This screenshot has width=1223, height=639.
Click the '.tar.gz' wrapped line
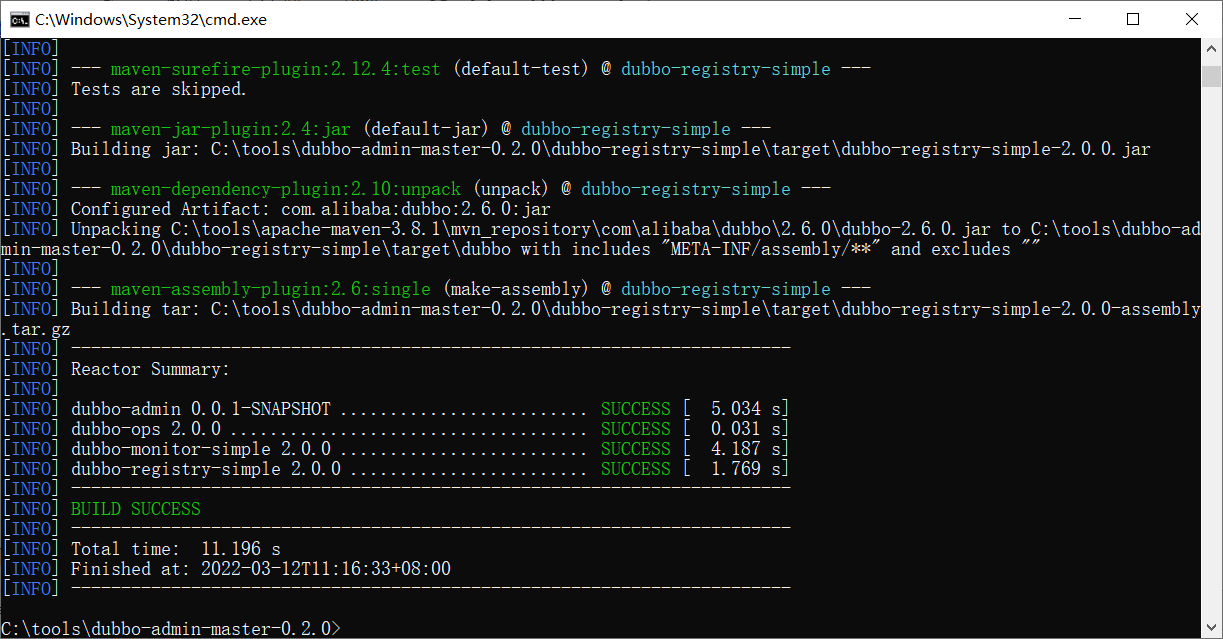coord(35,329)
